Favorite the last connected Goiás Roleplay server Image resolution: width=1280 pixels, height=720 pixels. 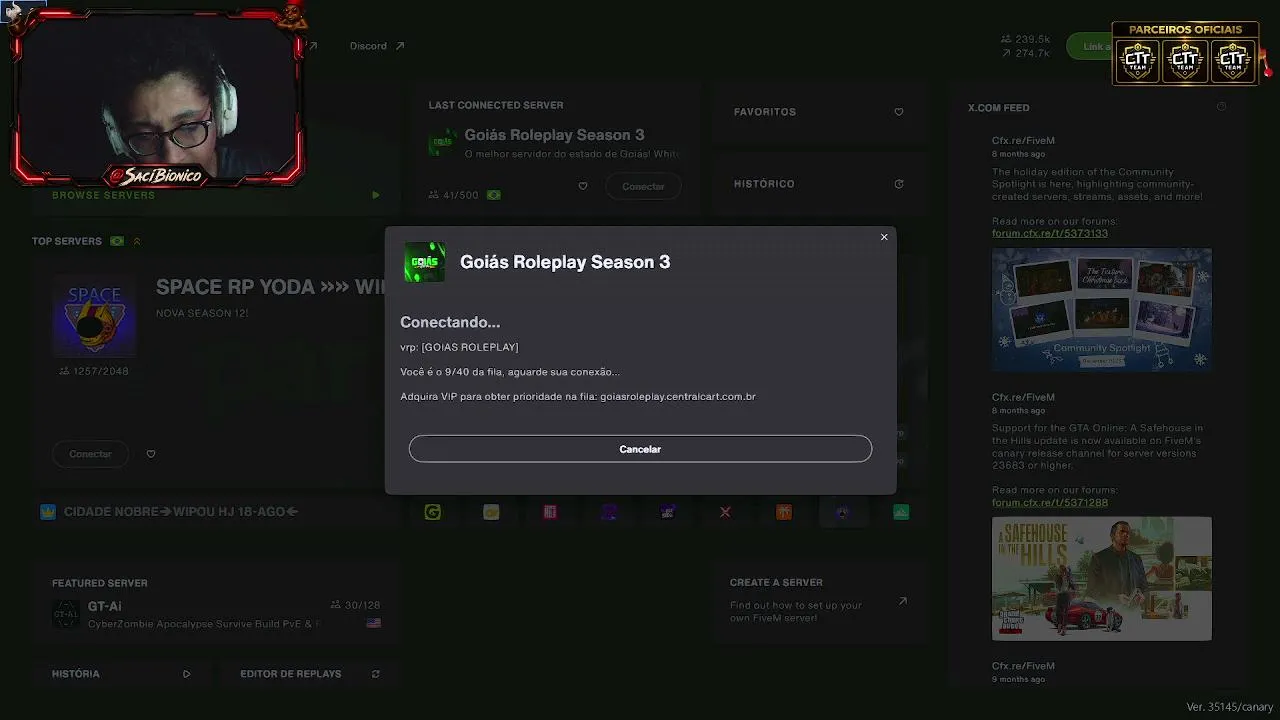coord(583,186)
